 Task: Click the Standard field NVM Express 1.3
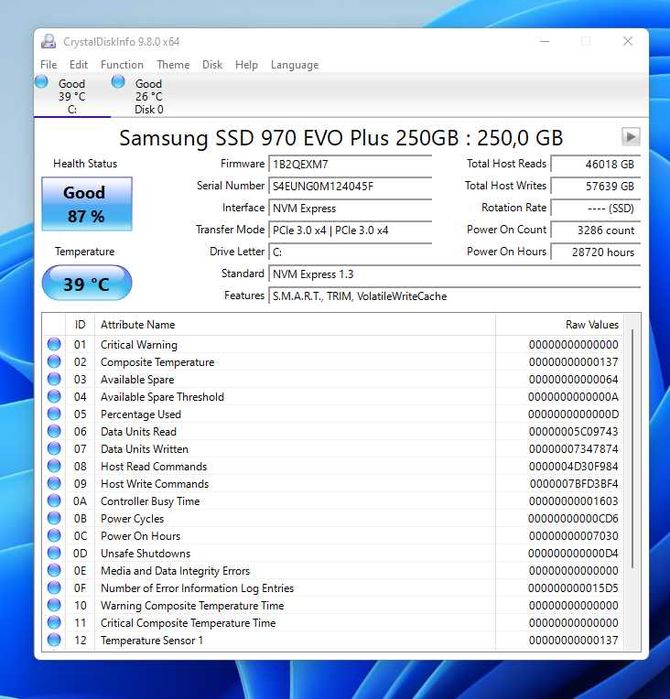(x=455, y=274)
